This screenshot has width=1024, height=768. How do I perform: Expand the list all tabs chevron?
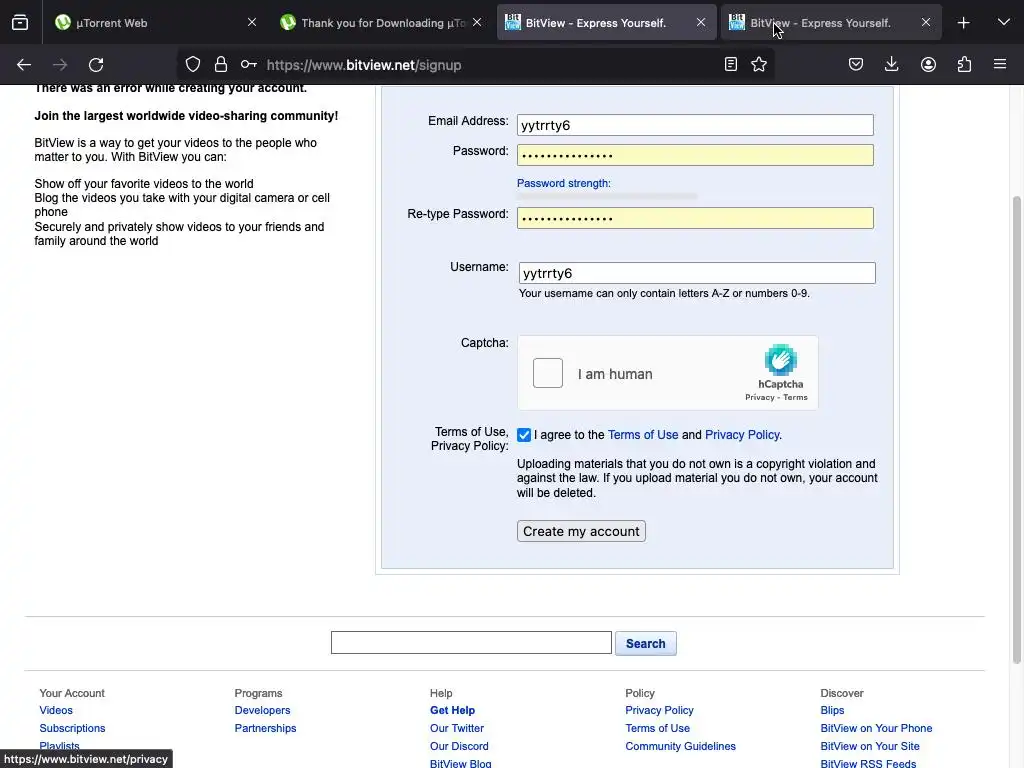coord(1004,23)
